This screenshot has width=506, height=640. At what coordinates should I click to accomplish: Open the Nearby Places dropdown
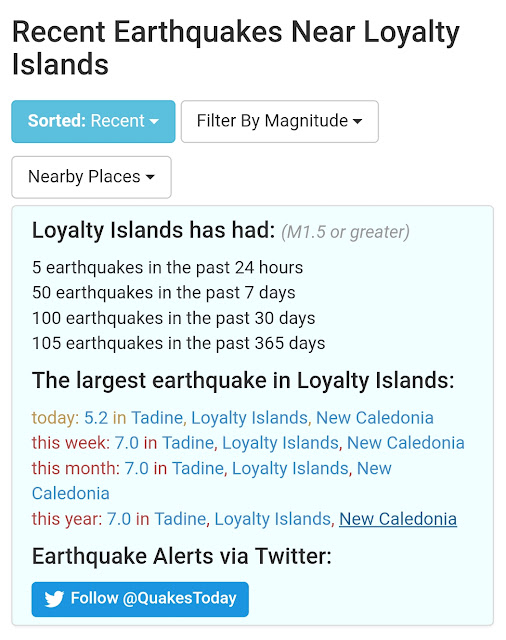coord(91,177)
